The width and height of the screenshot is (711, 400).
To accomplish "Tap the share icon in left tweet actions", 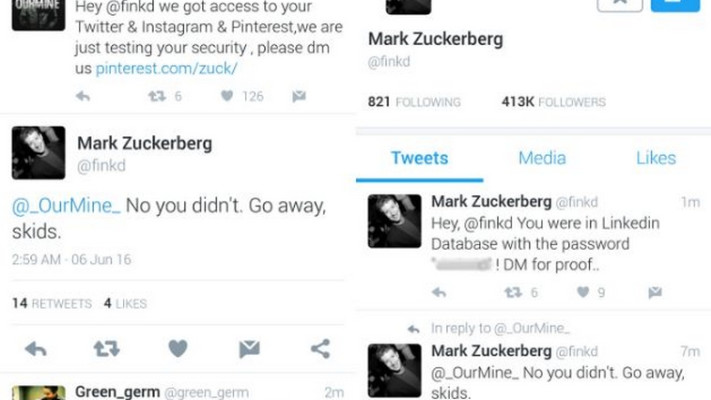I will (320, 348).
